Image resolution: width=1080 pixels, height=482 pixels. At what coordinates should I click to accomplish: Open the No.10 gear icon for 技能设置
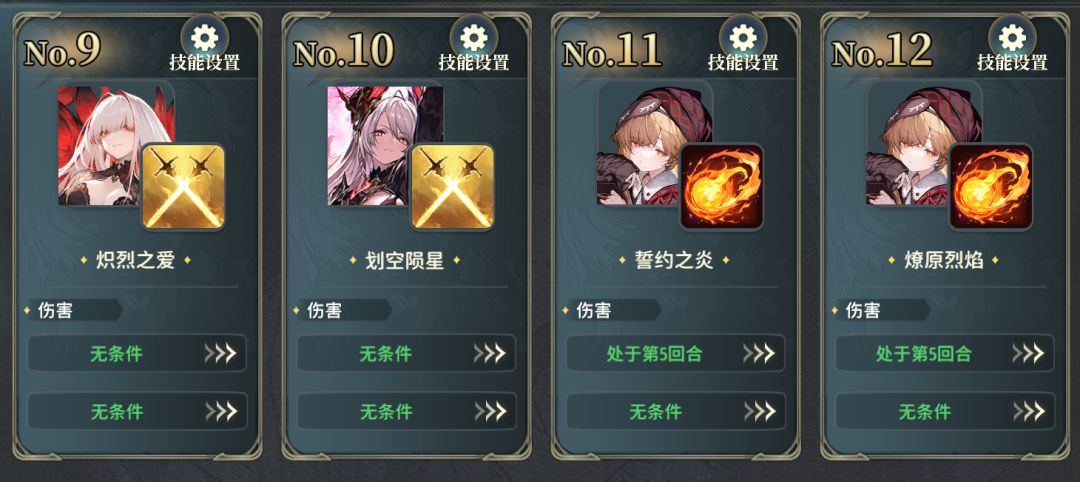tap(474, 36)
